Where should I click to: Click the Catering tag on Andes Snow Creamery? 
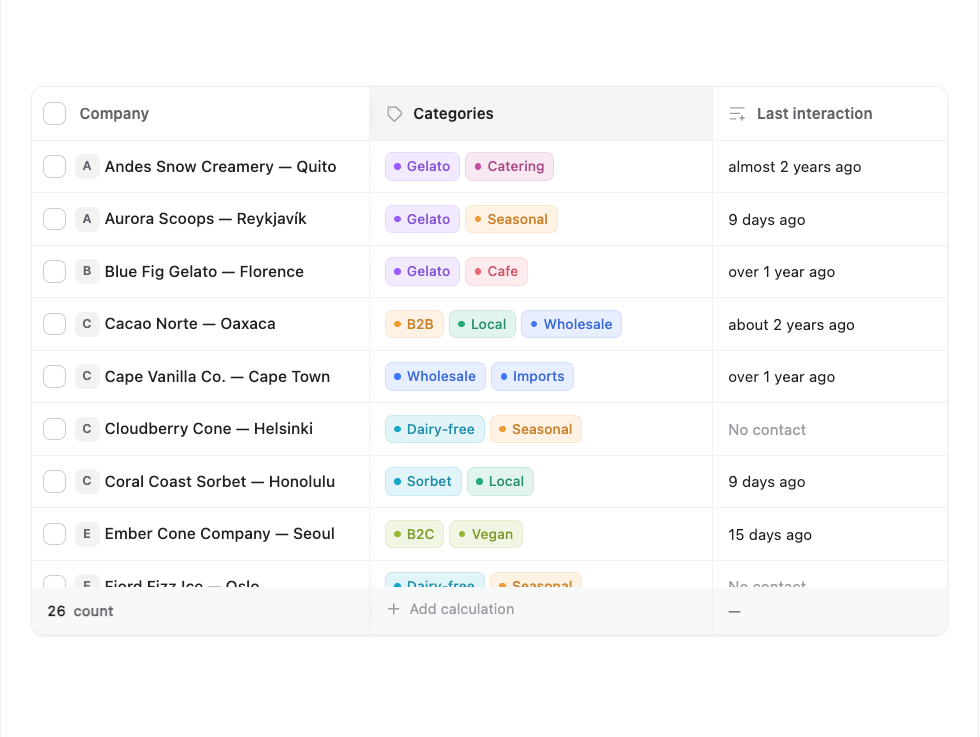(x=509, y=166)
